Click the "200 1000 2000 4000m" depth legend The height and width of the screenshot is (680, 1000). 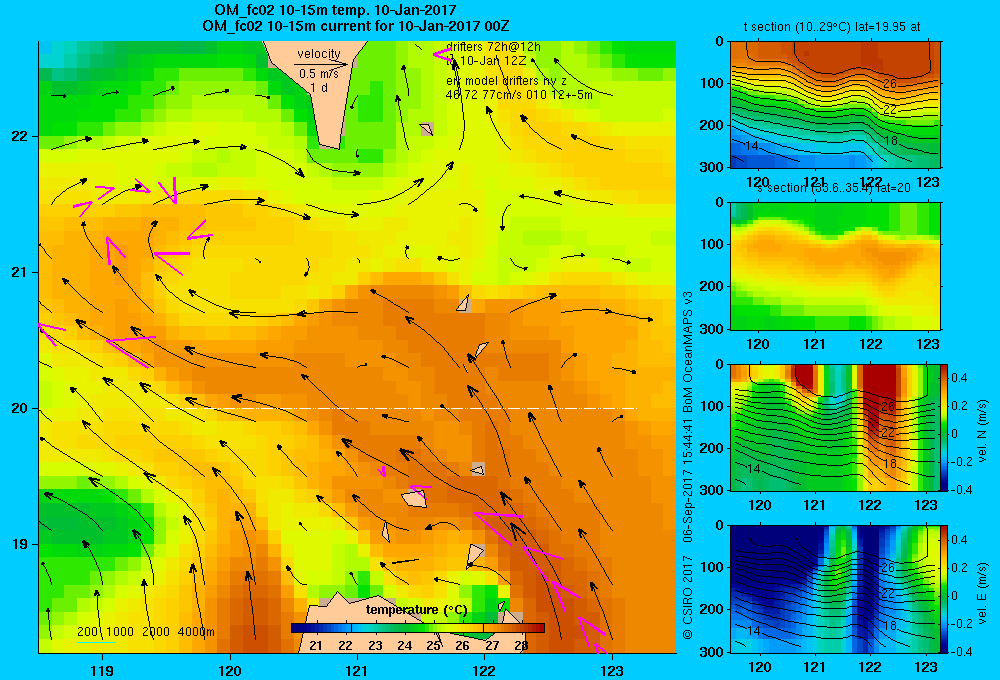pyautogui.click(x=145, y=632)
